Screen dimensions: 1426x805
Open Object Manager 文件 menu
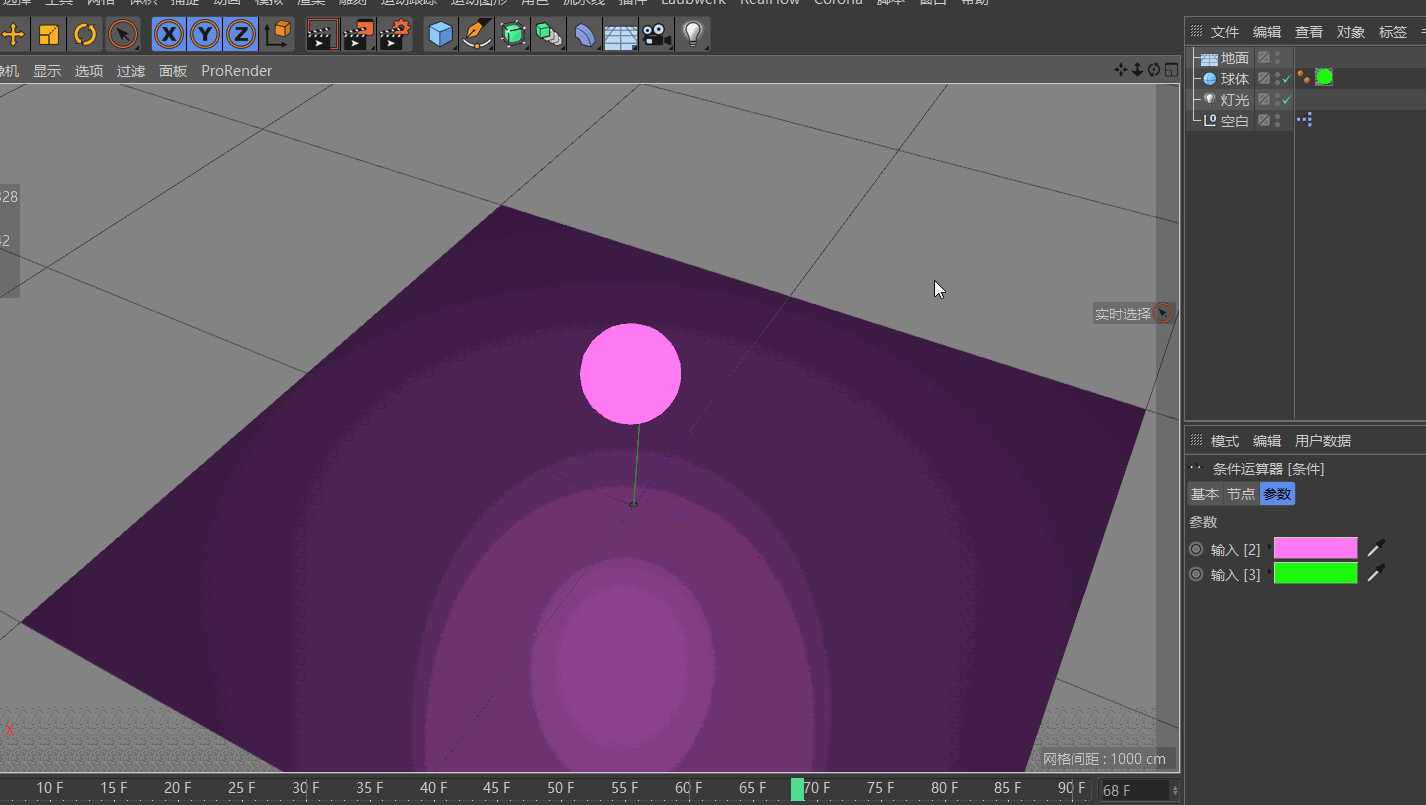pyautogui.click(x=1224, y=32)
